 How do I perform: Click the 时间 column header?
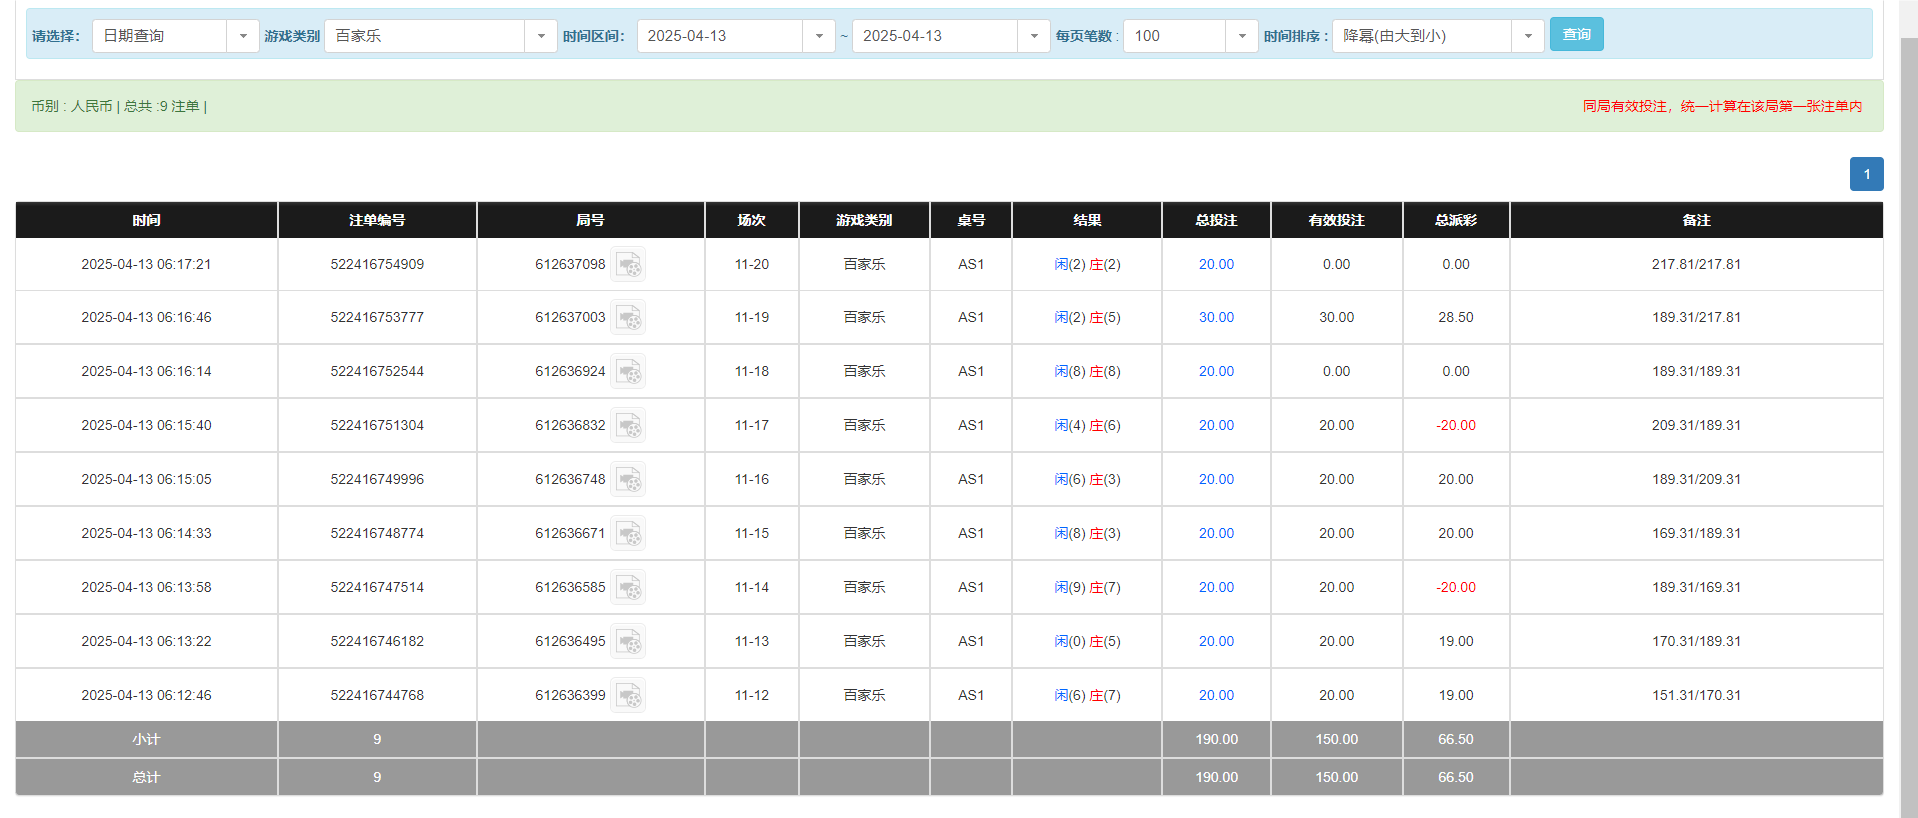coord(146,220)
